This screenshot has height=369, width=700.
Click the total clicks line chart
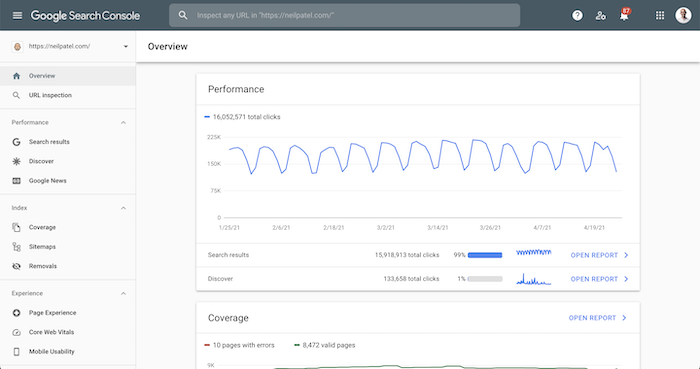coord(423,157)
